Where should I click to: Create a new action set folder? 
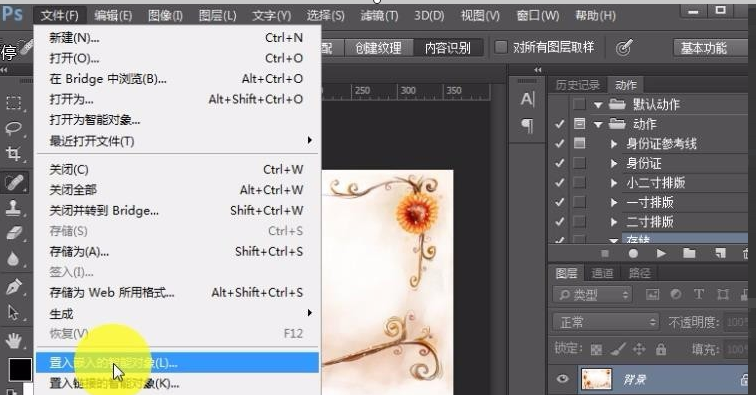[x=689, y=253]
